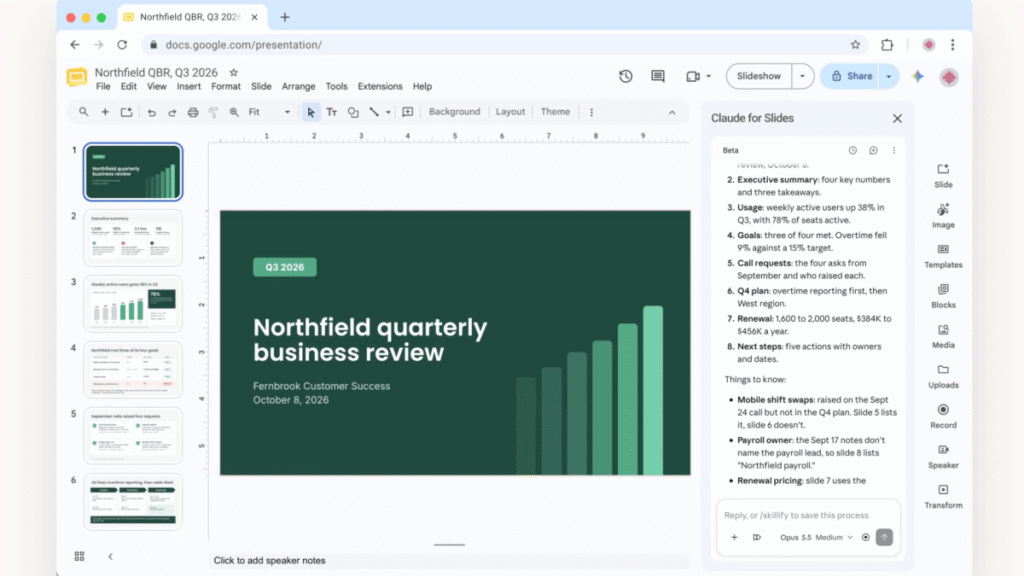Open the video call dropdown arrow
Image resolution: width=1024 pixels, height=576 pixels.
click(x=709, y=76)
